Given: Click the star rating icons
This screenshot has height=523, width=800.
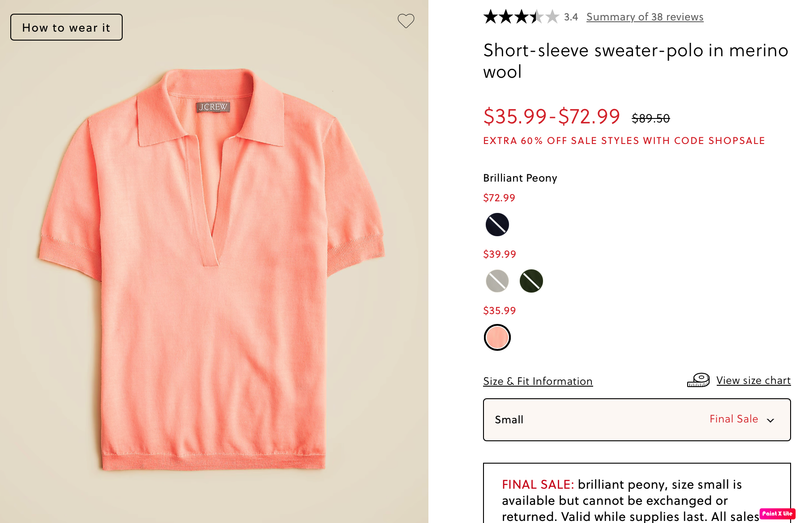Looking at the screenshot, I should pyautogui.click(x=521, y=17).
